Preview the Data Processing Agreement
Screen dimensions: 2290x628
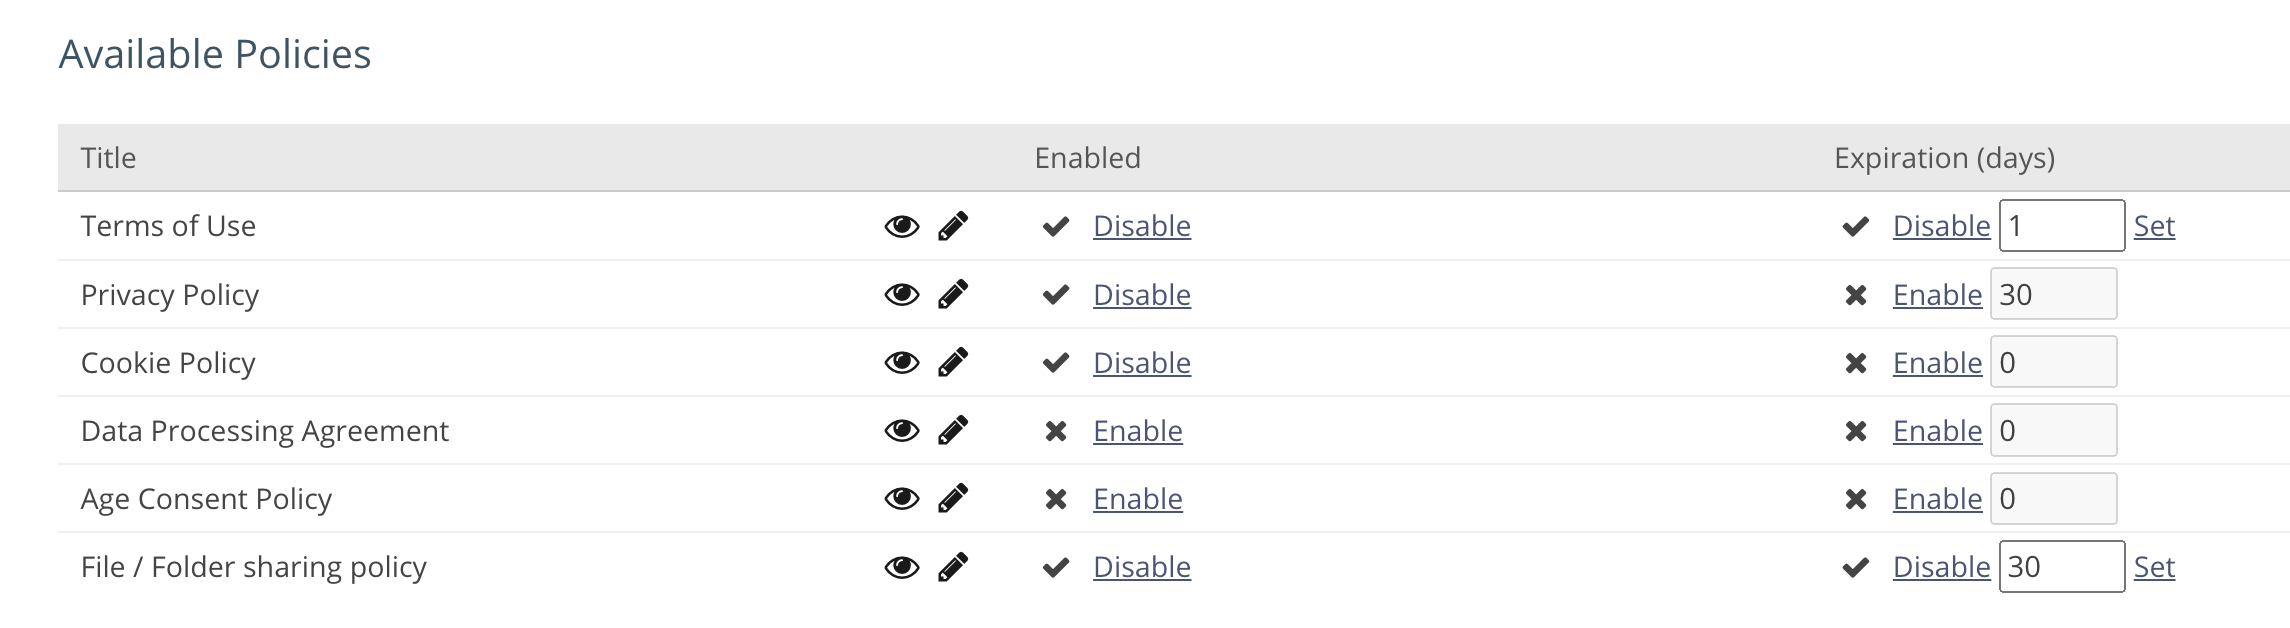pos(901,430)
